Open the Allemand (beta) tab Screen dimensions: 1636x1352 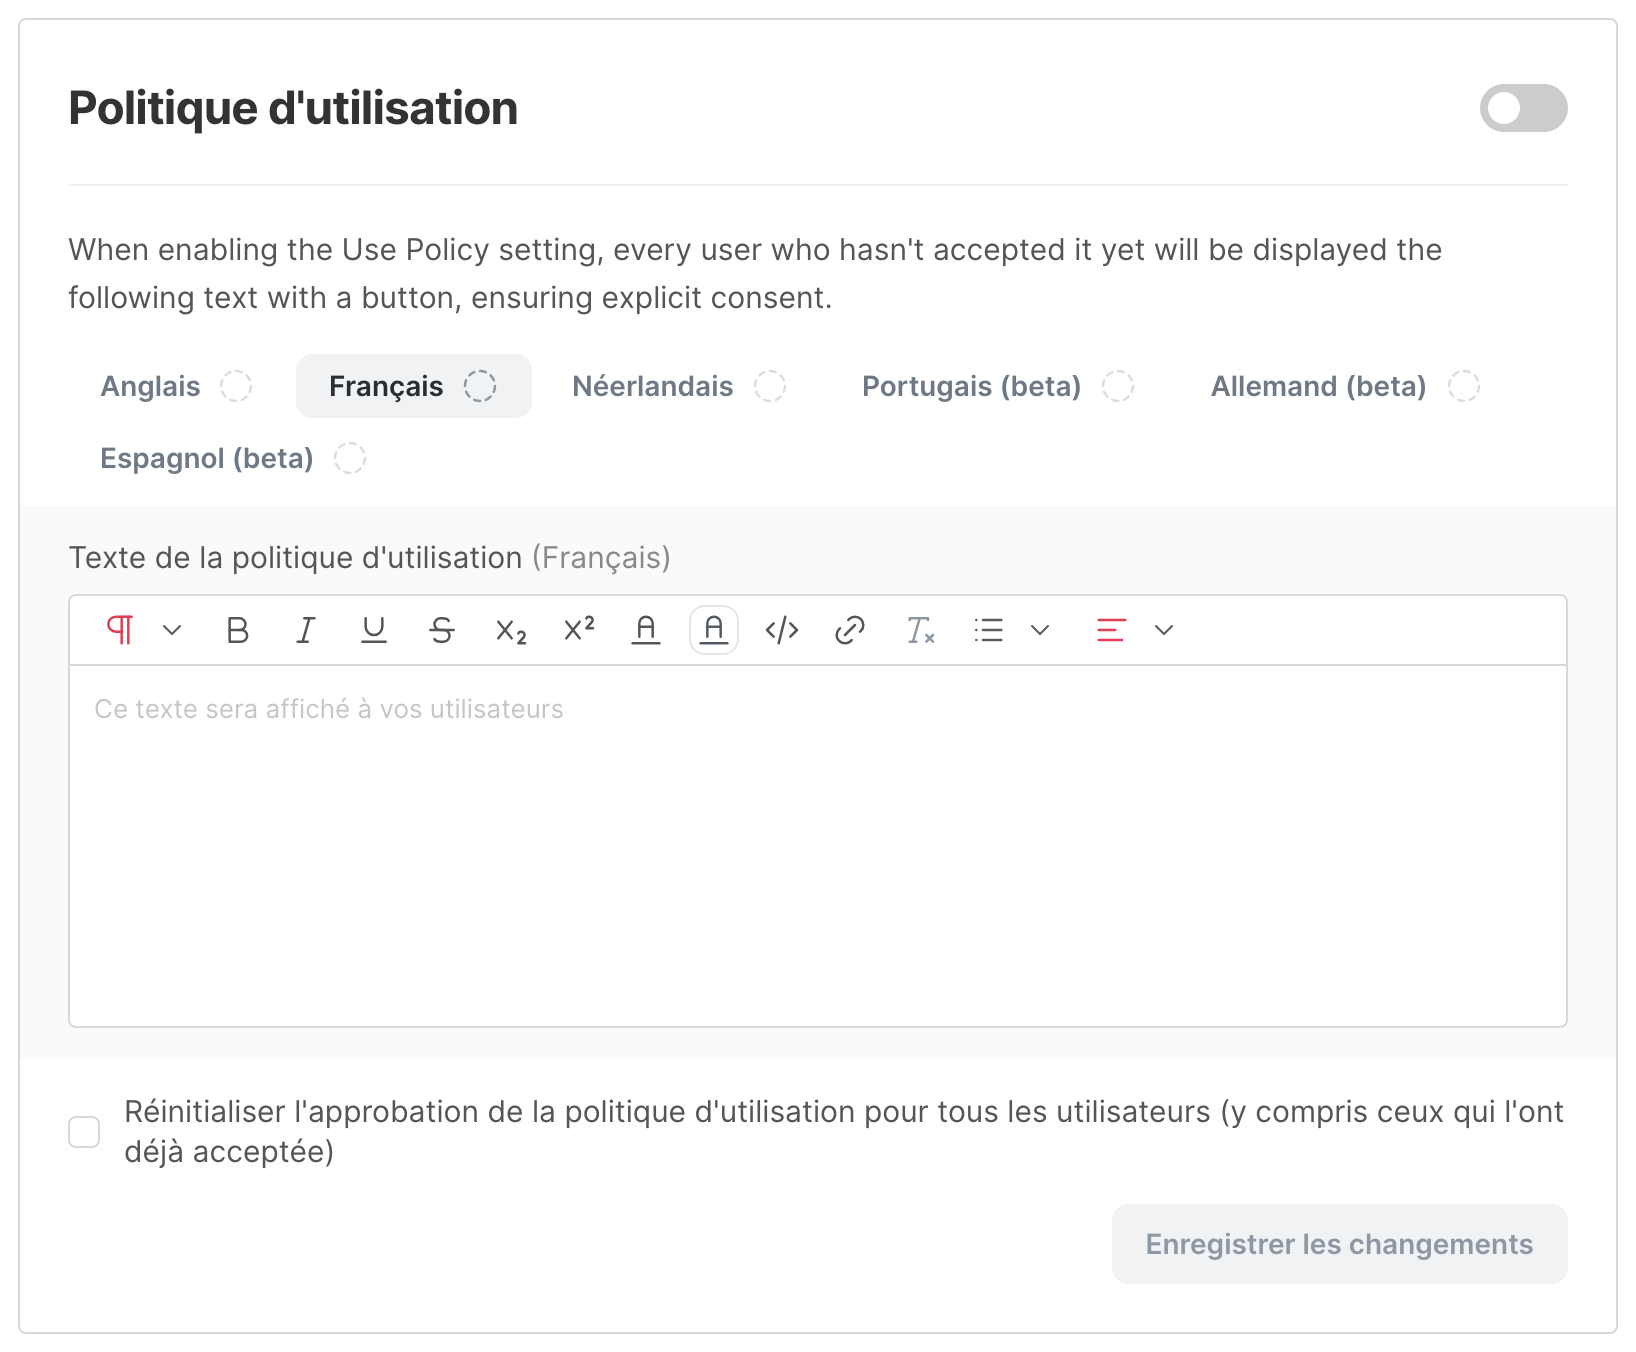pos(1345,386)
